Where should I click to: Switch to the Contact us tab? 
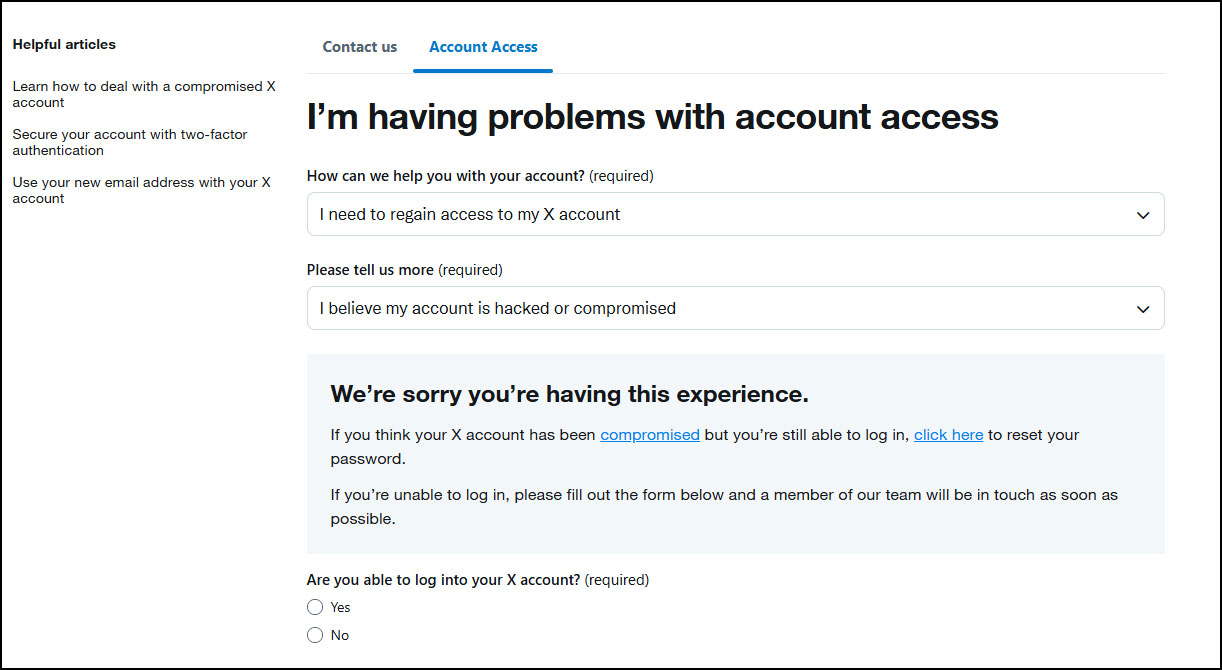pyautogui.click(x=359, y=47)
